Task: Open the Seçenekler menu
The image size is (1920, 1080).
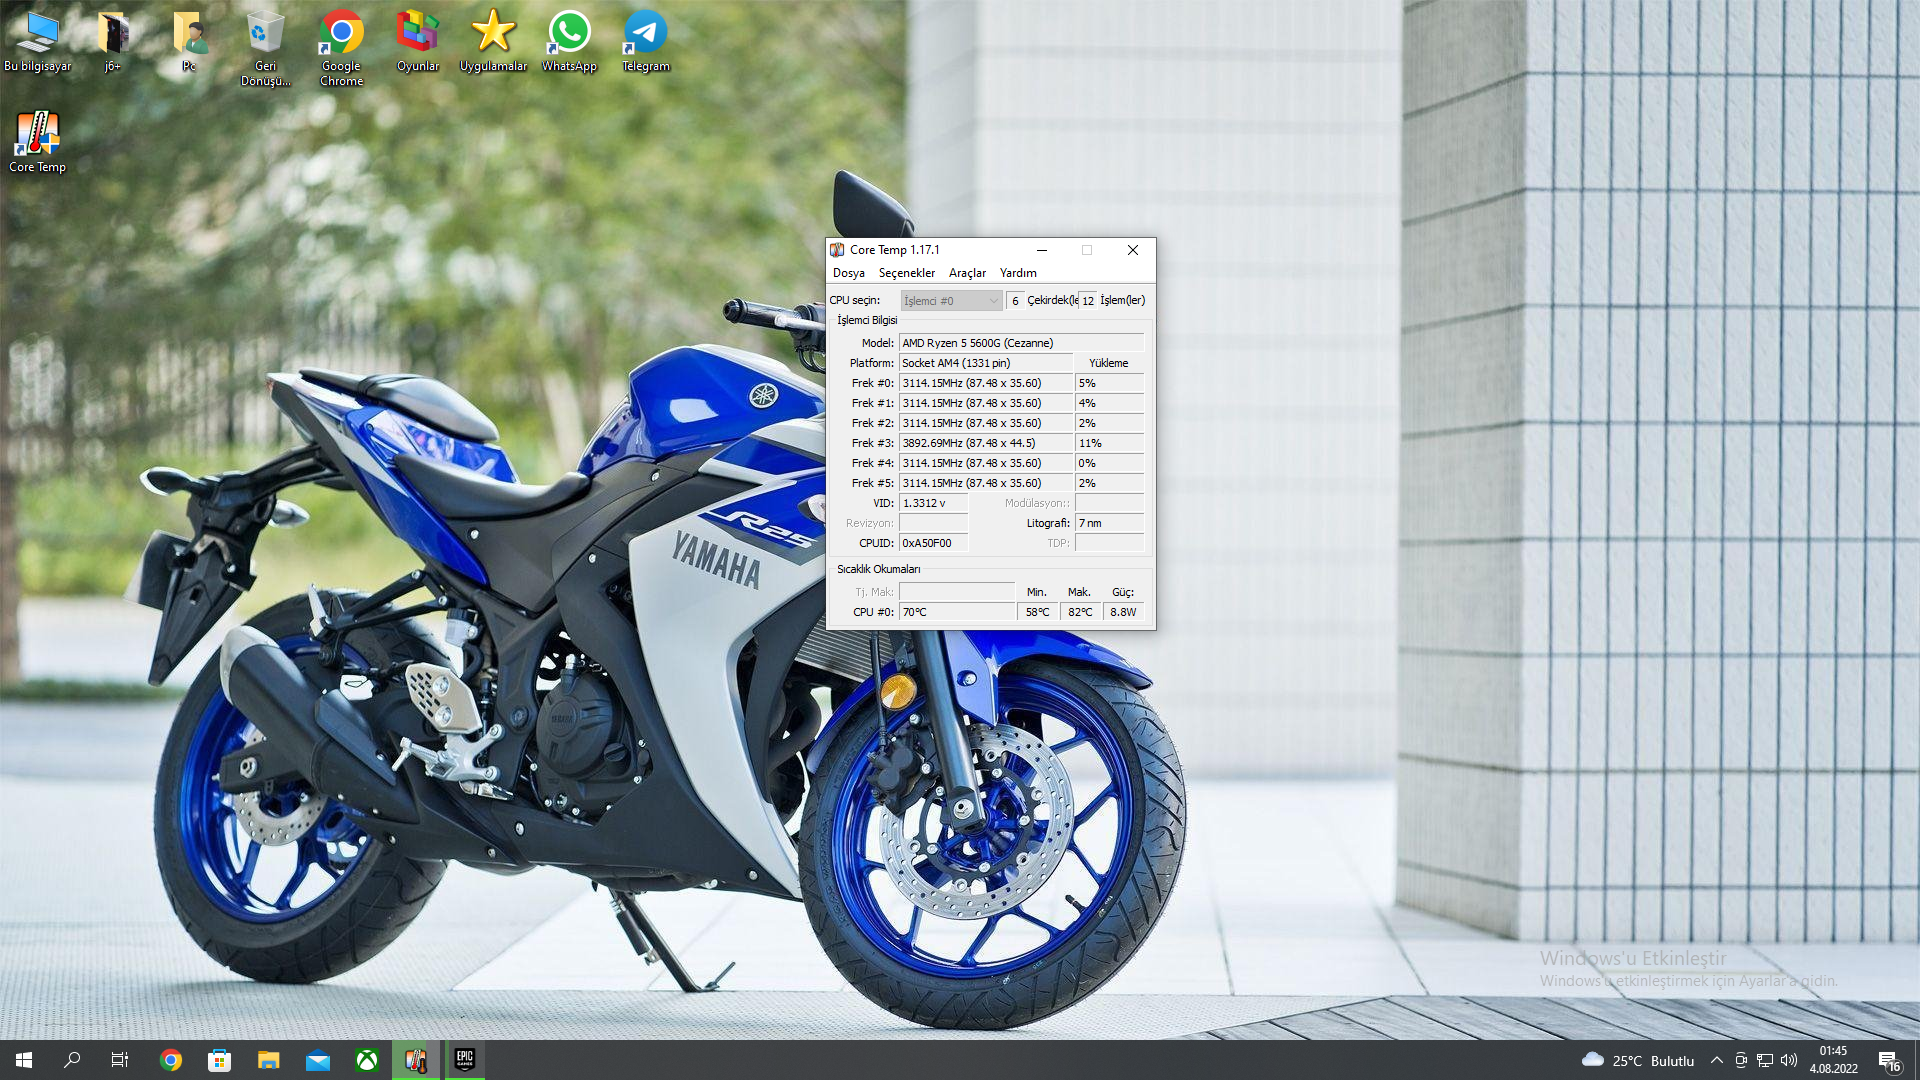Action: click(x=907, y=273)
